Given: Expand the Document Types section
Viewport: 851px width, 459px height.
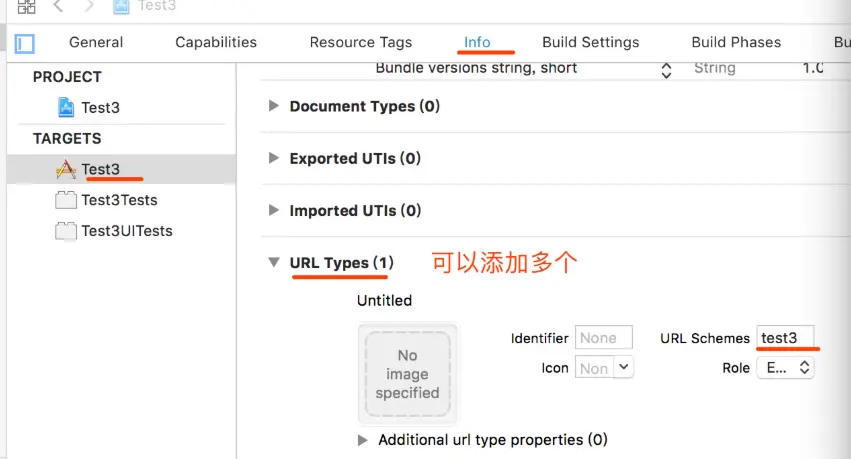Looking at the screenshot, I should point(274,106).
